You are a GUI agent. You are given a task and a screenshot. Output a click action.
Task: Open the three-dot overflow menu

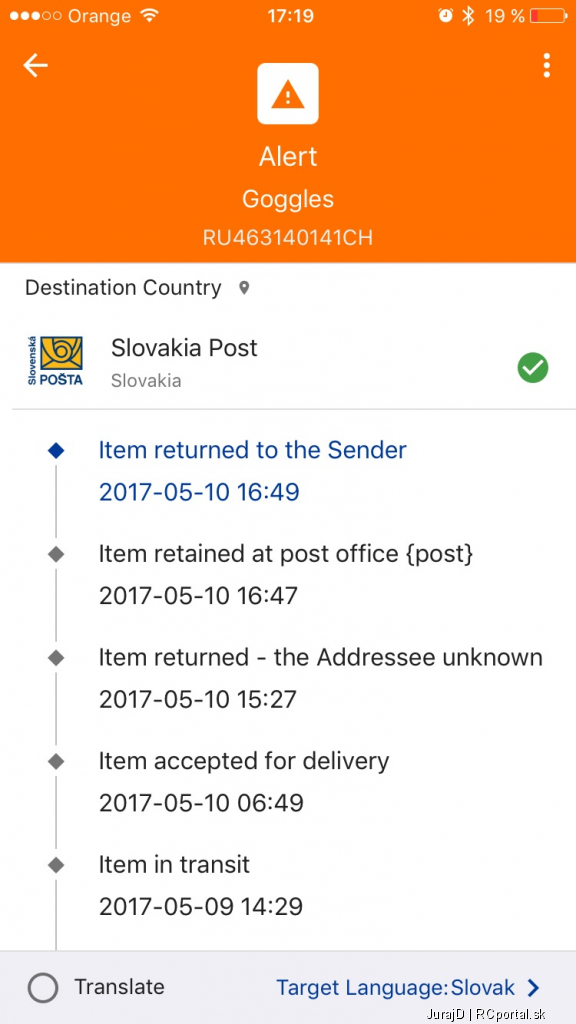click(x=547, y=65)
